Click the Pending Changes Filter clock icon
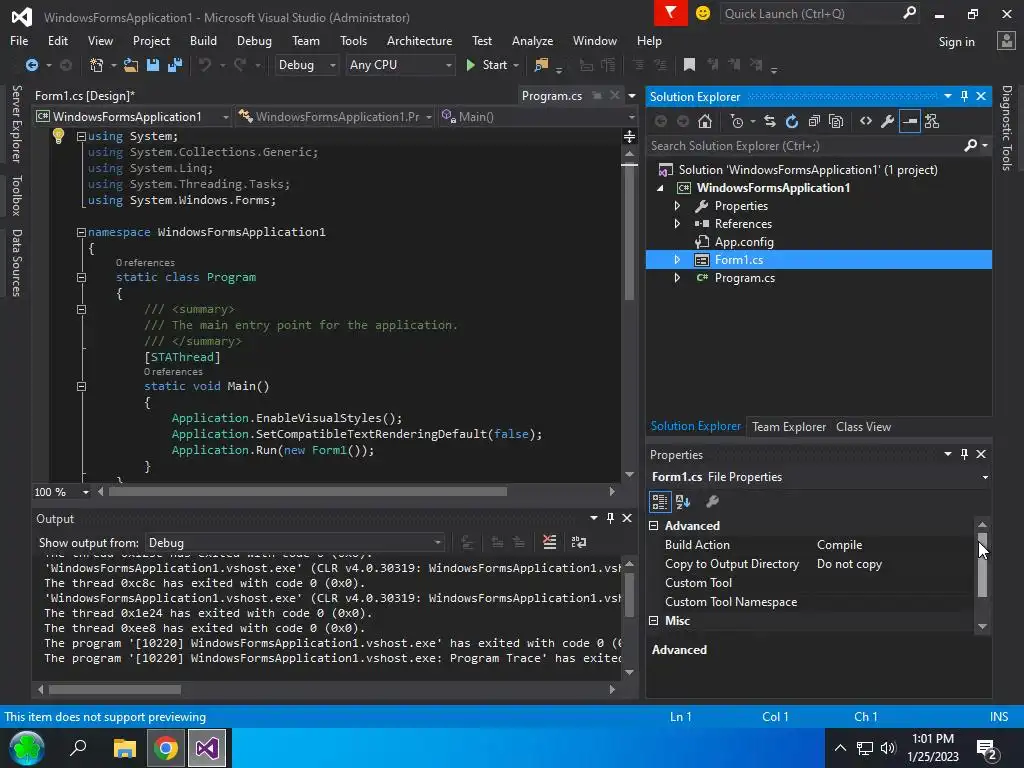The width and height of the screenshot is (1024, 768). (x=737, y=121)
